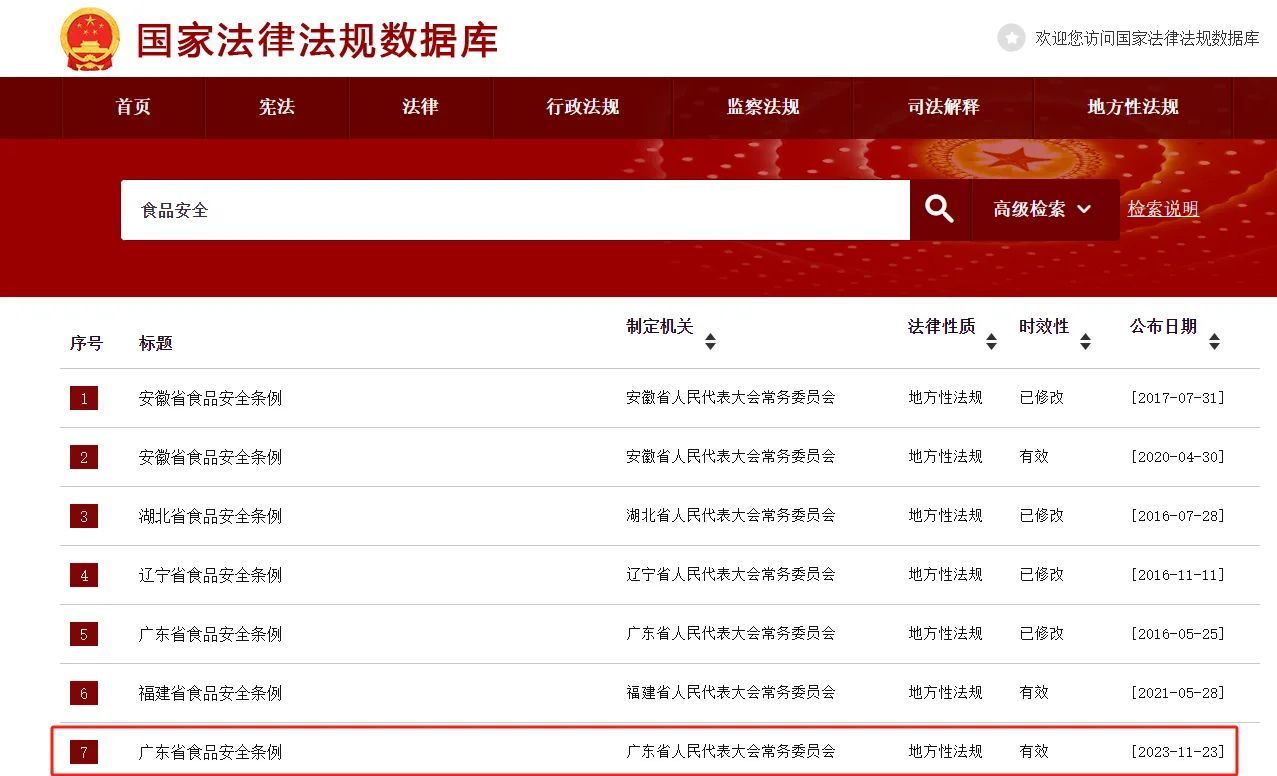
Task: Switch to the 宪法 section
Action: (276, 107)
